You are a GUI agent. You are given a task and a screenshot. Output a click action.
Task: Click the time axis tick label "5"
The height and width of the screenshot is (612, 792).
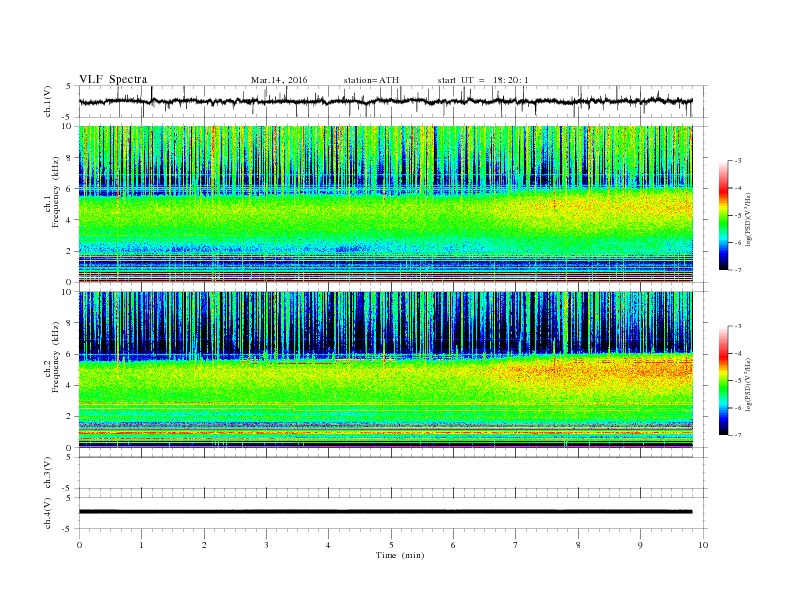point(391,545)
